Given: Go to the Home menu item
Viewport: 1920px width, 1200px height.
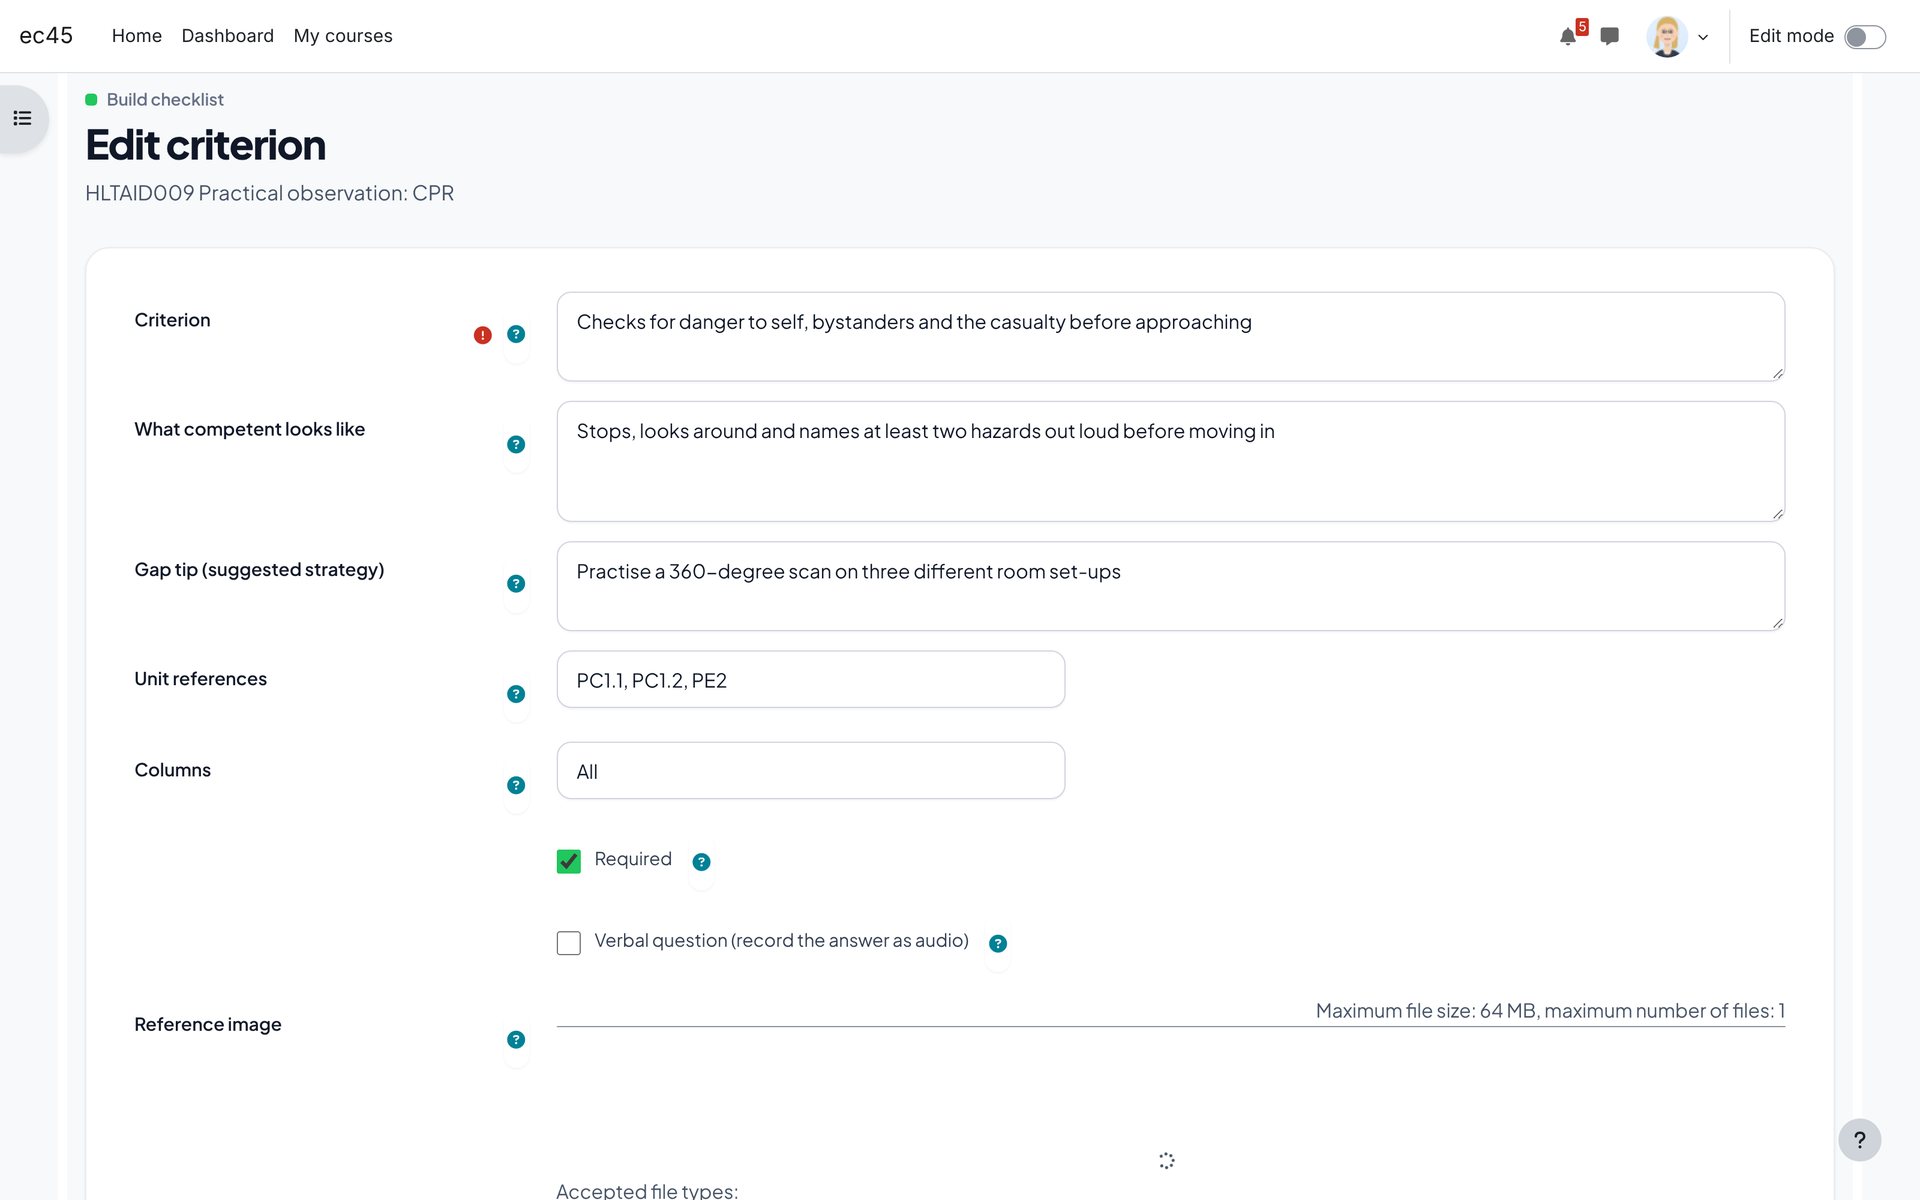Looking at the screenshot, I should coord(137,36).
